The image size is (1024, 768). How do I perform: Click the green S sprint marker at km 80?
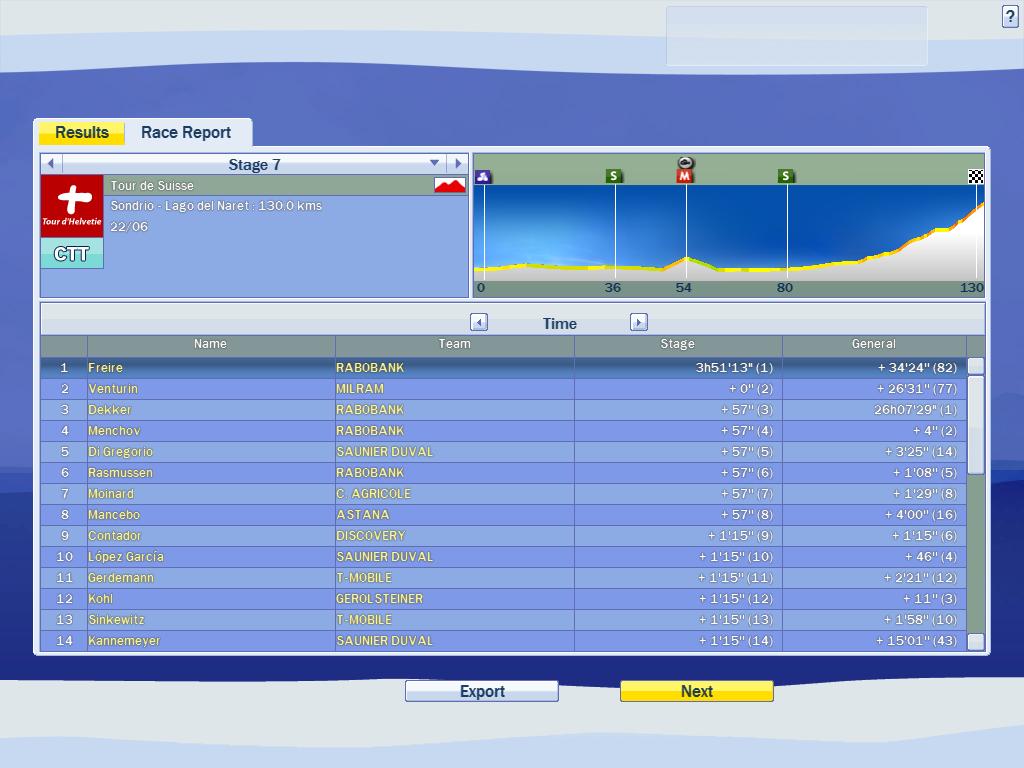click(x=786, y=177)
